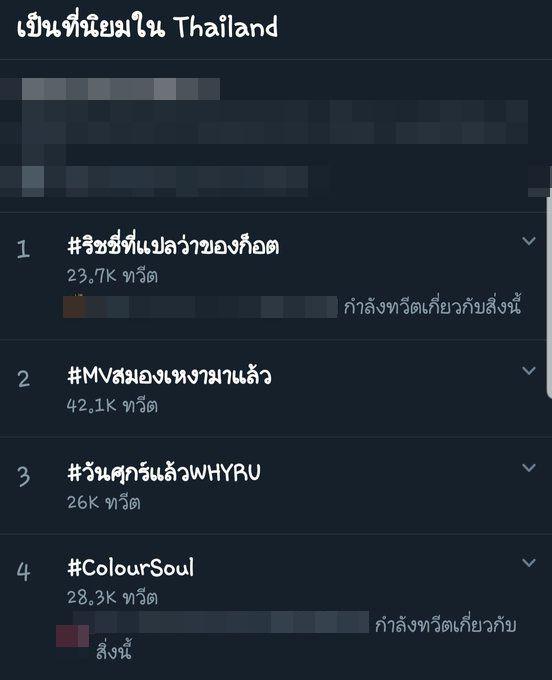The image size is (552, 680).
Task: Select rank number 2 in trend list
Action: click(23, 379)
